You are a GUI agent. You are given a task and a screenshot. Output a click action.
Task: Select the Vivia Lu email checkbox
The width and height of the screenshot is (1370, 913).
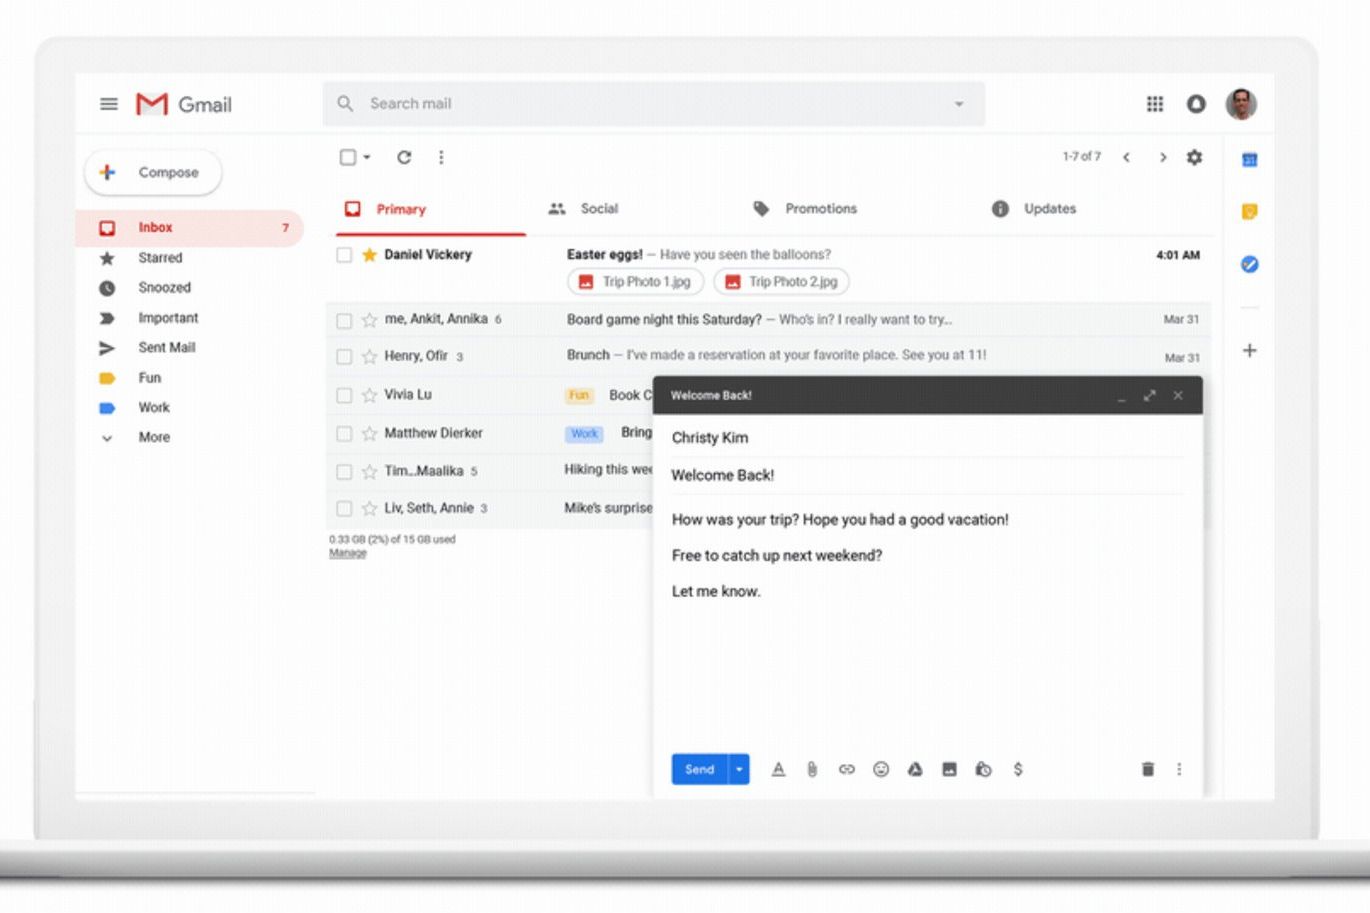click(344, 395)
